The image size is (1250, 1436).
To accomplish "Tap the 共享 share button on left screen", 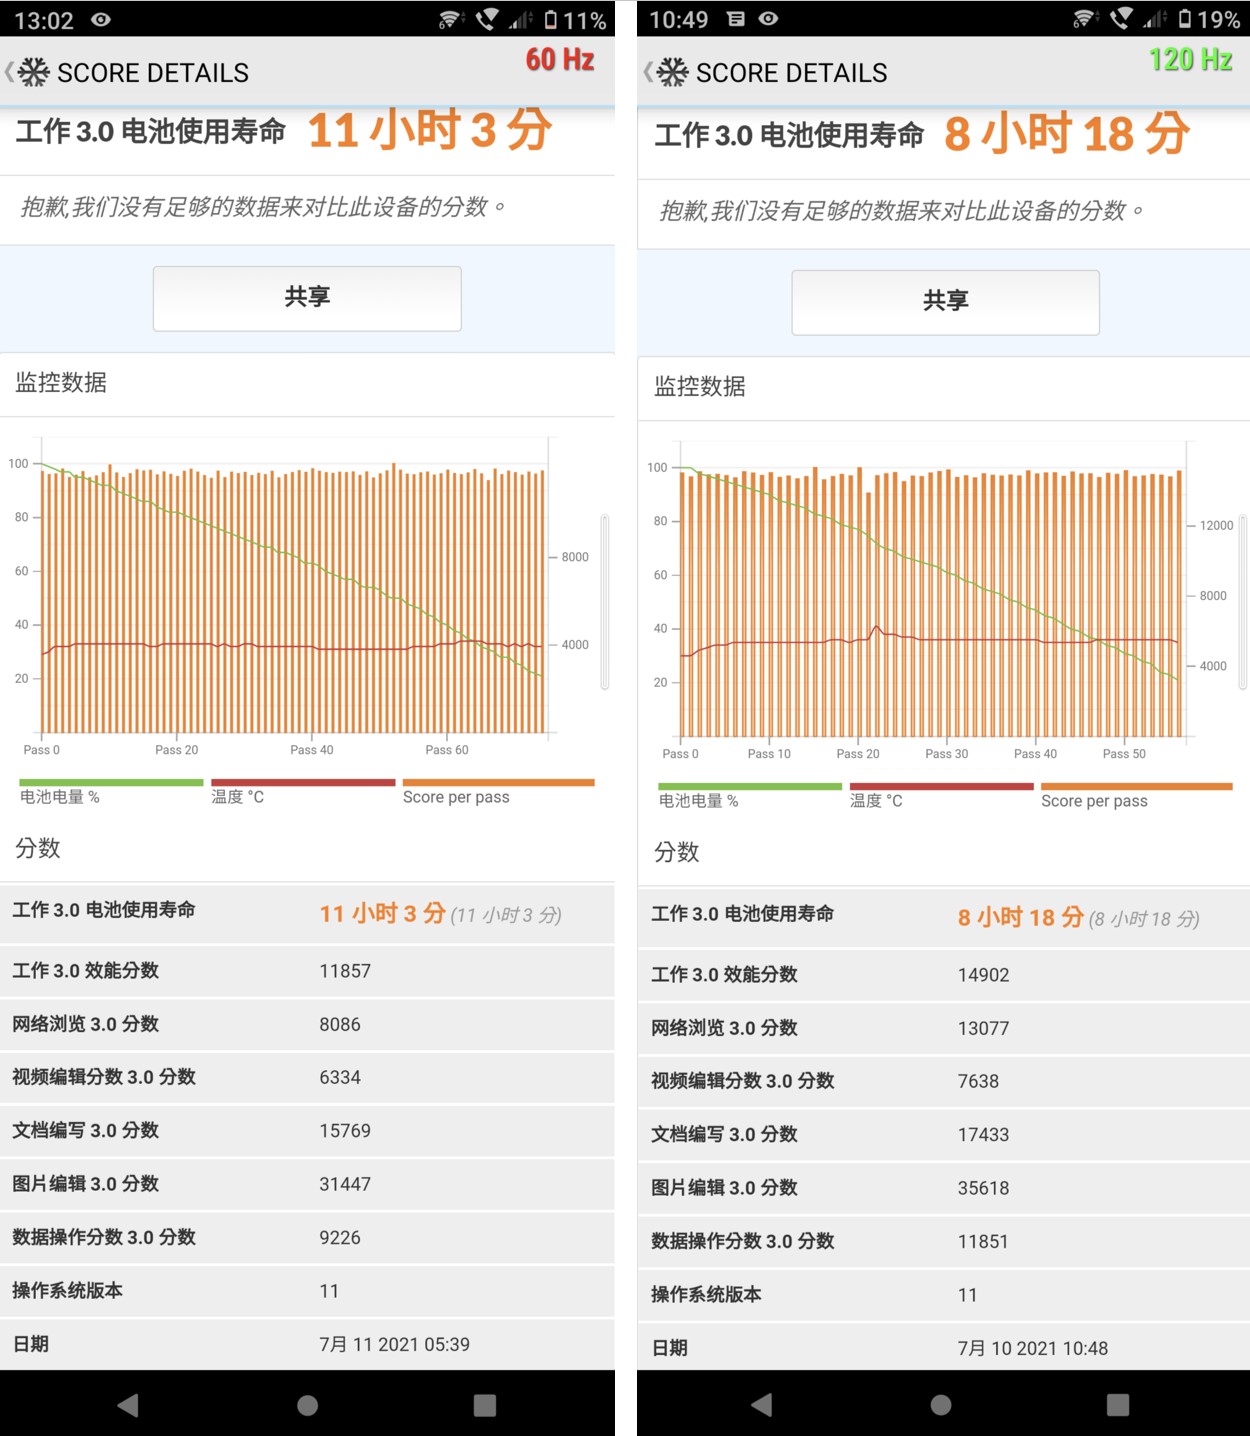I will [x=307, y=298].
